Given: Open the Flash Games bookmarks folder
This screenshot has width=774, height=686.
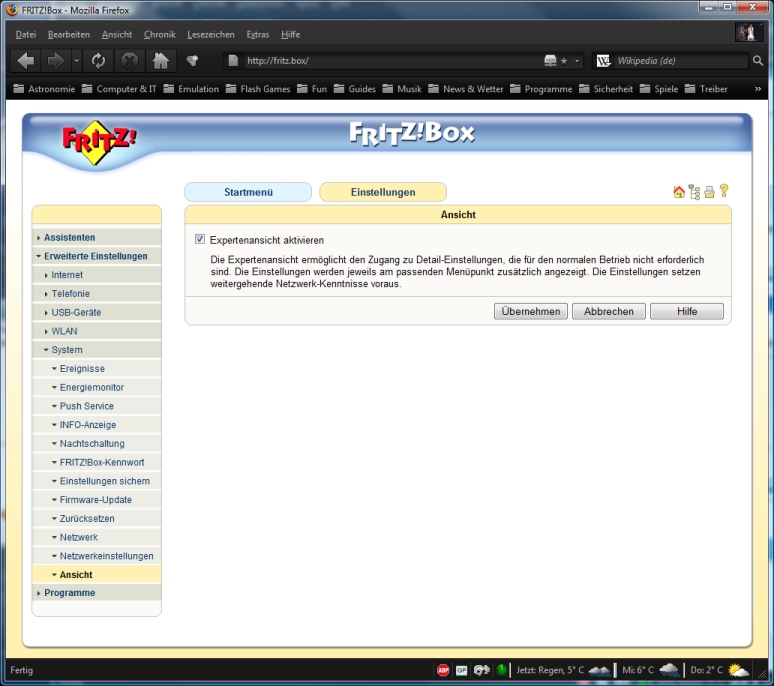Looking at the screenshot, I should [258, 89].
